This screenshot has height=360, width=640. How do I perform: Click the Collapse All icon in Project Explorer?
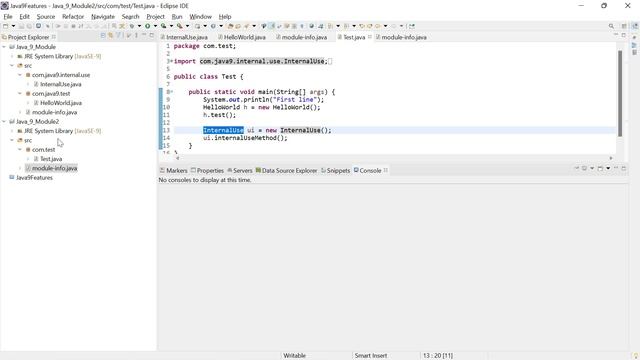(x=103, y=36)
